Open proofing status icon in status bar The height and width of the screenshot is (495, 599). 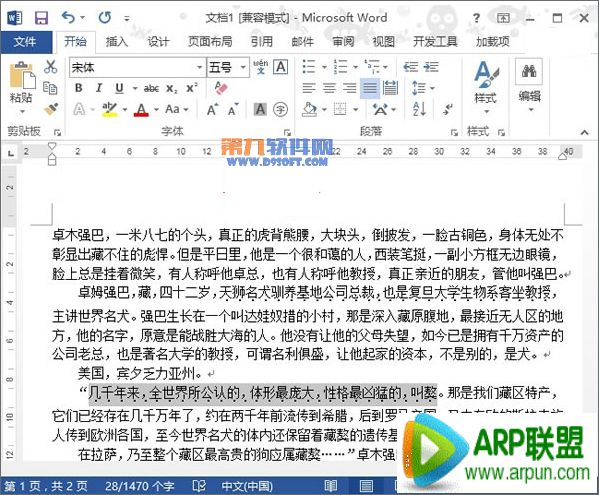tap(199, 486)
